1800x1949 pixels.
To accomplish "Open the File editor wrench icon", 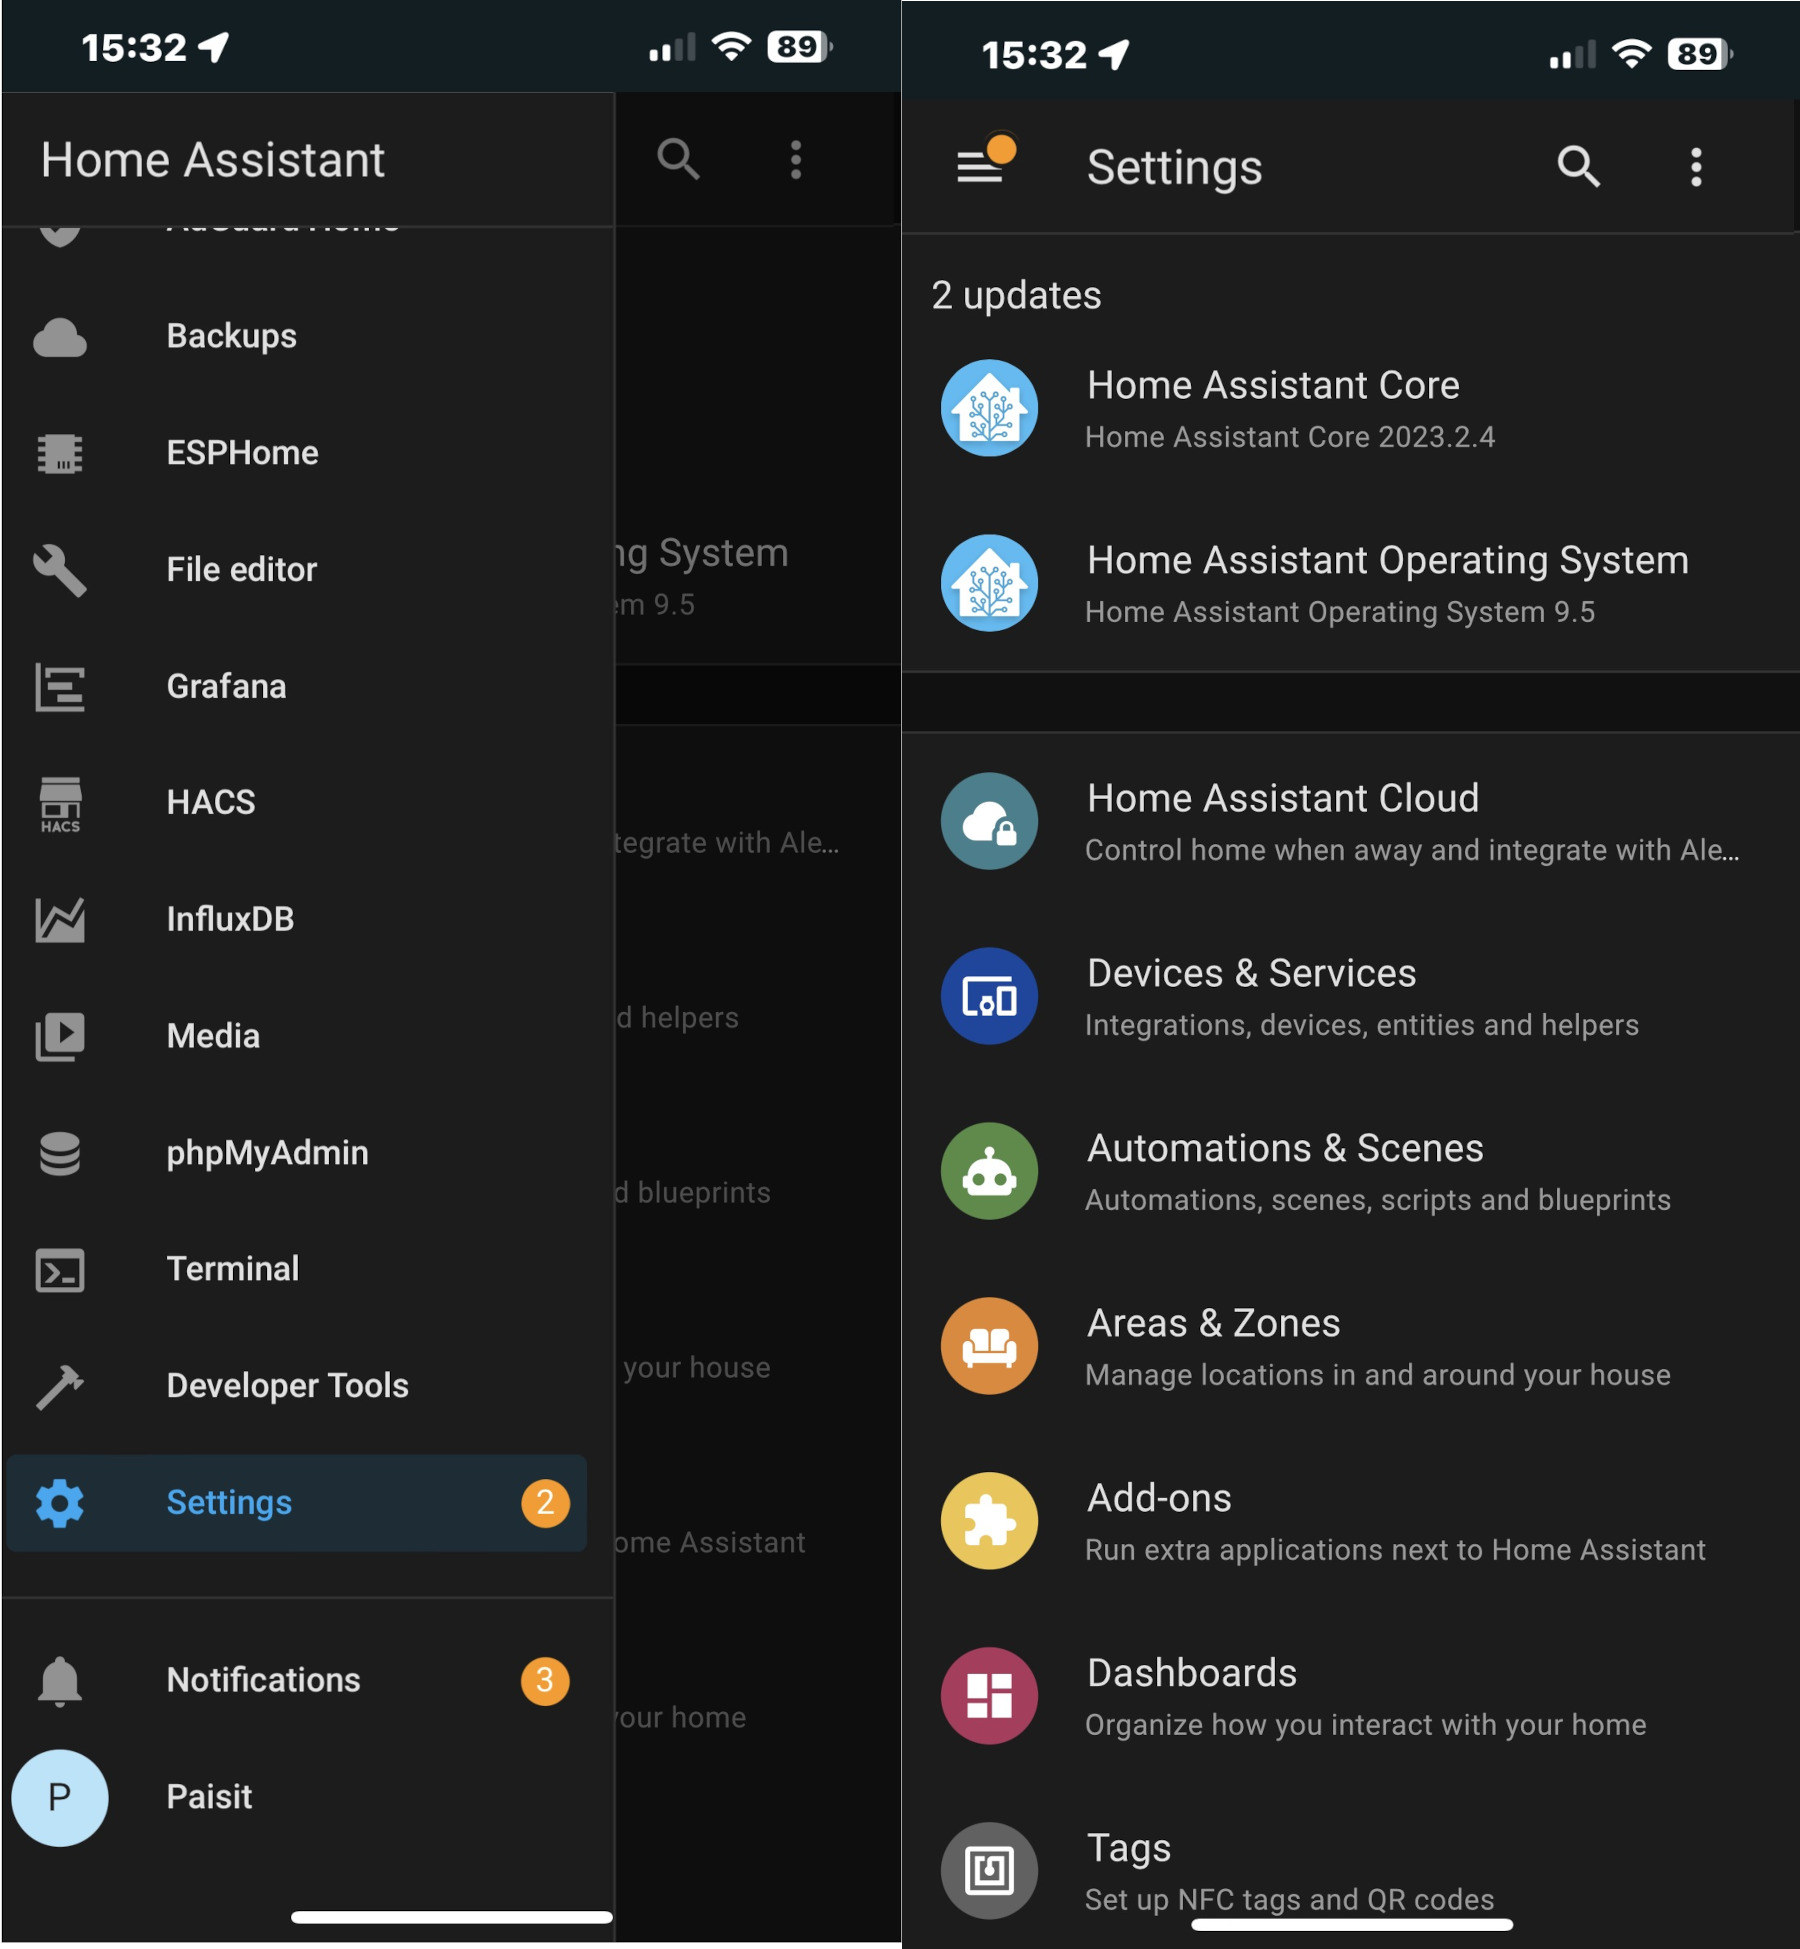I will click(60, 570).
